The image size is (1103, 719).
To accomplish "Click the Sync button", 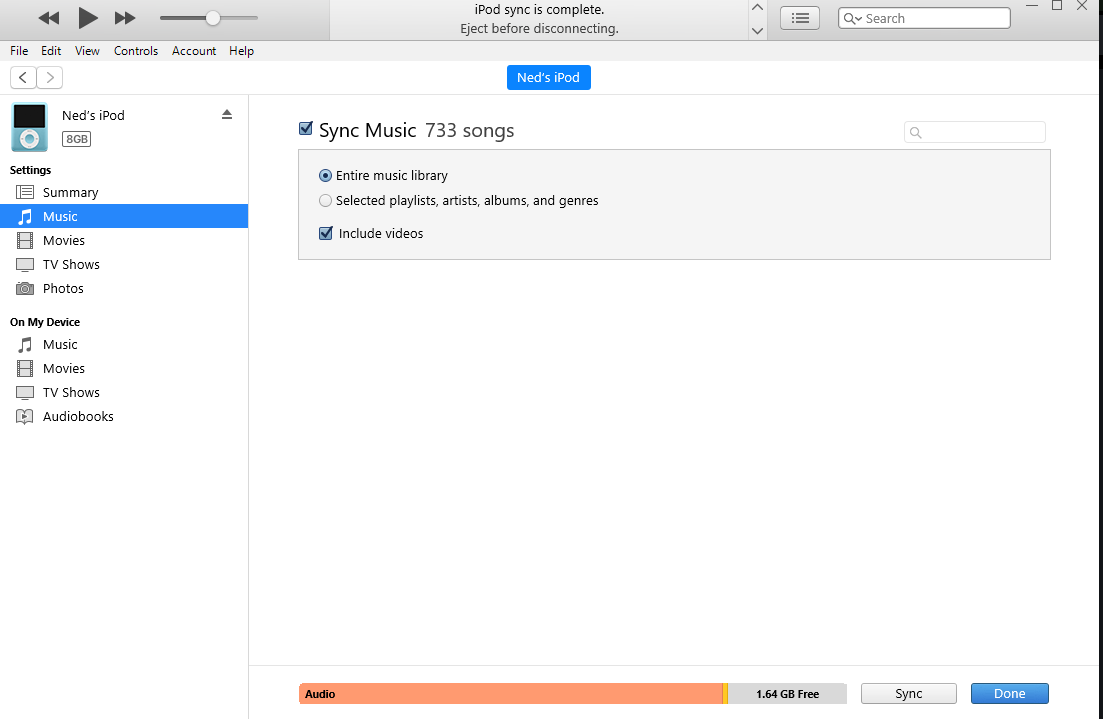I will [908, 694].
